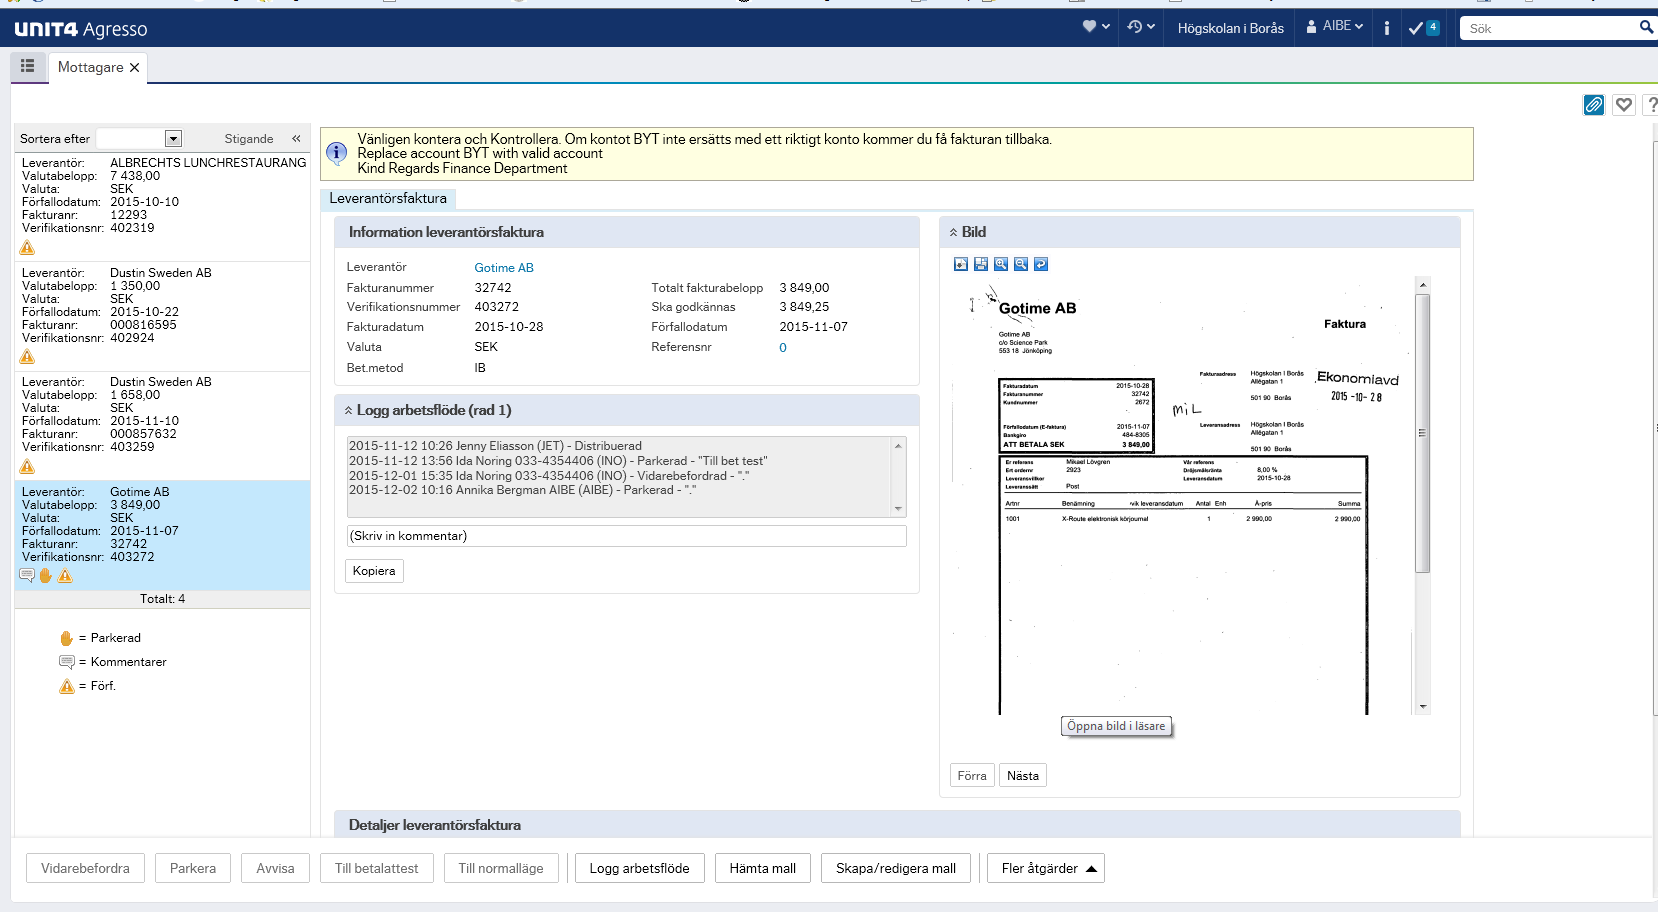Click the info icon in the yellow message bar
The width and height of the screenshot is (1658, 912).
point(337,153)
